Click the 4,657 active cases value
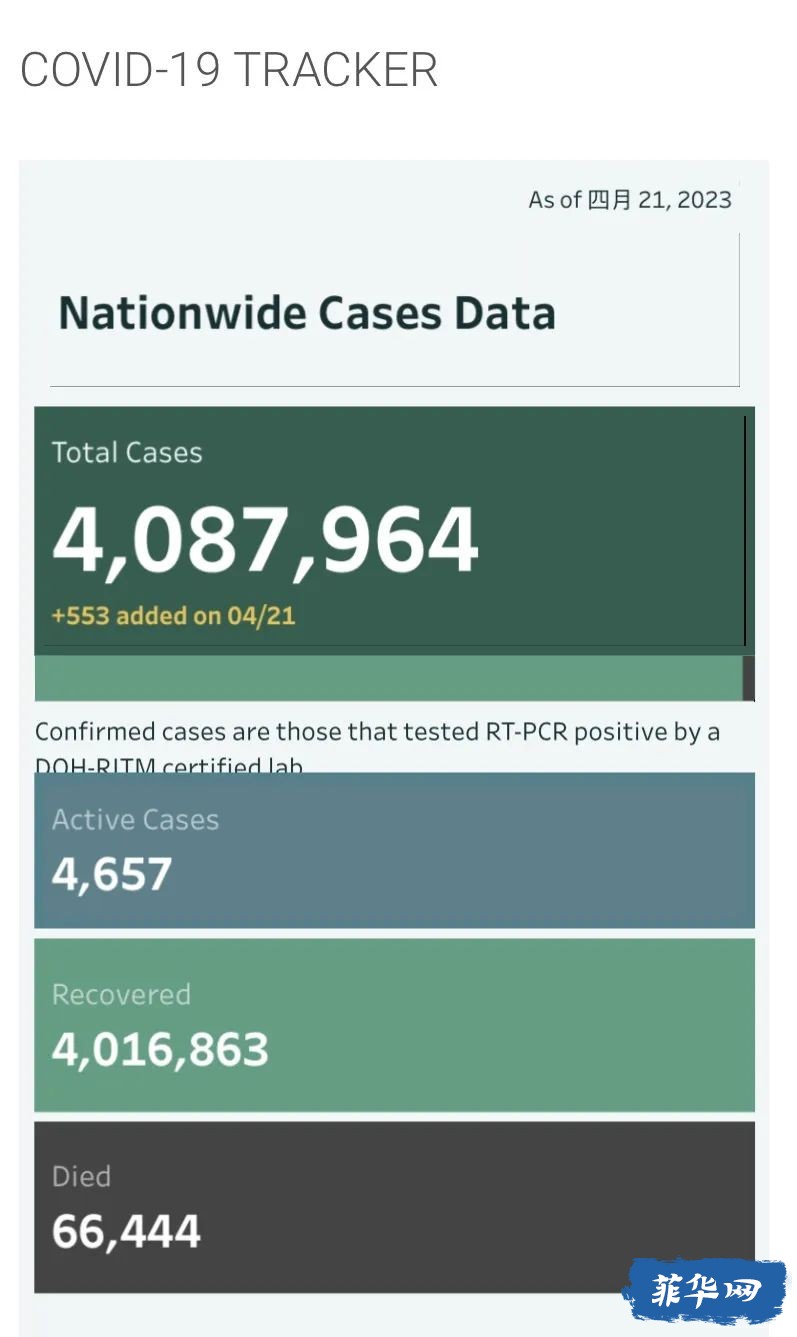 point(112,874)
